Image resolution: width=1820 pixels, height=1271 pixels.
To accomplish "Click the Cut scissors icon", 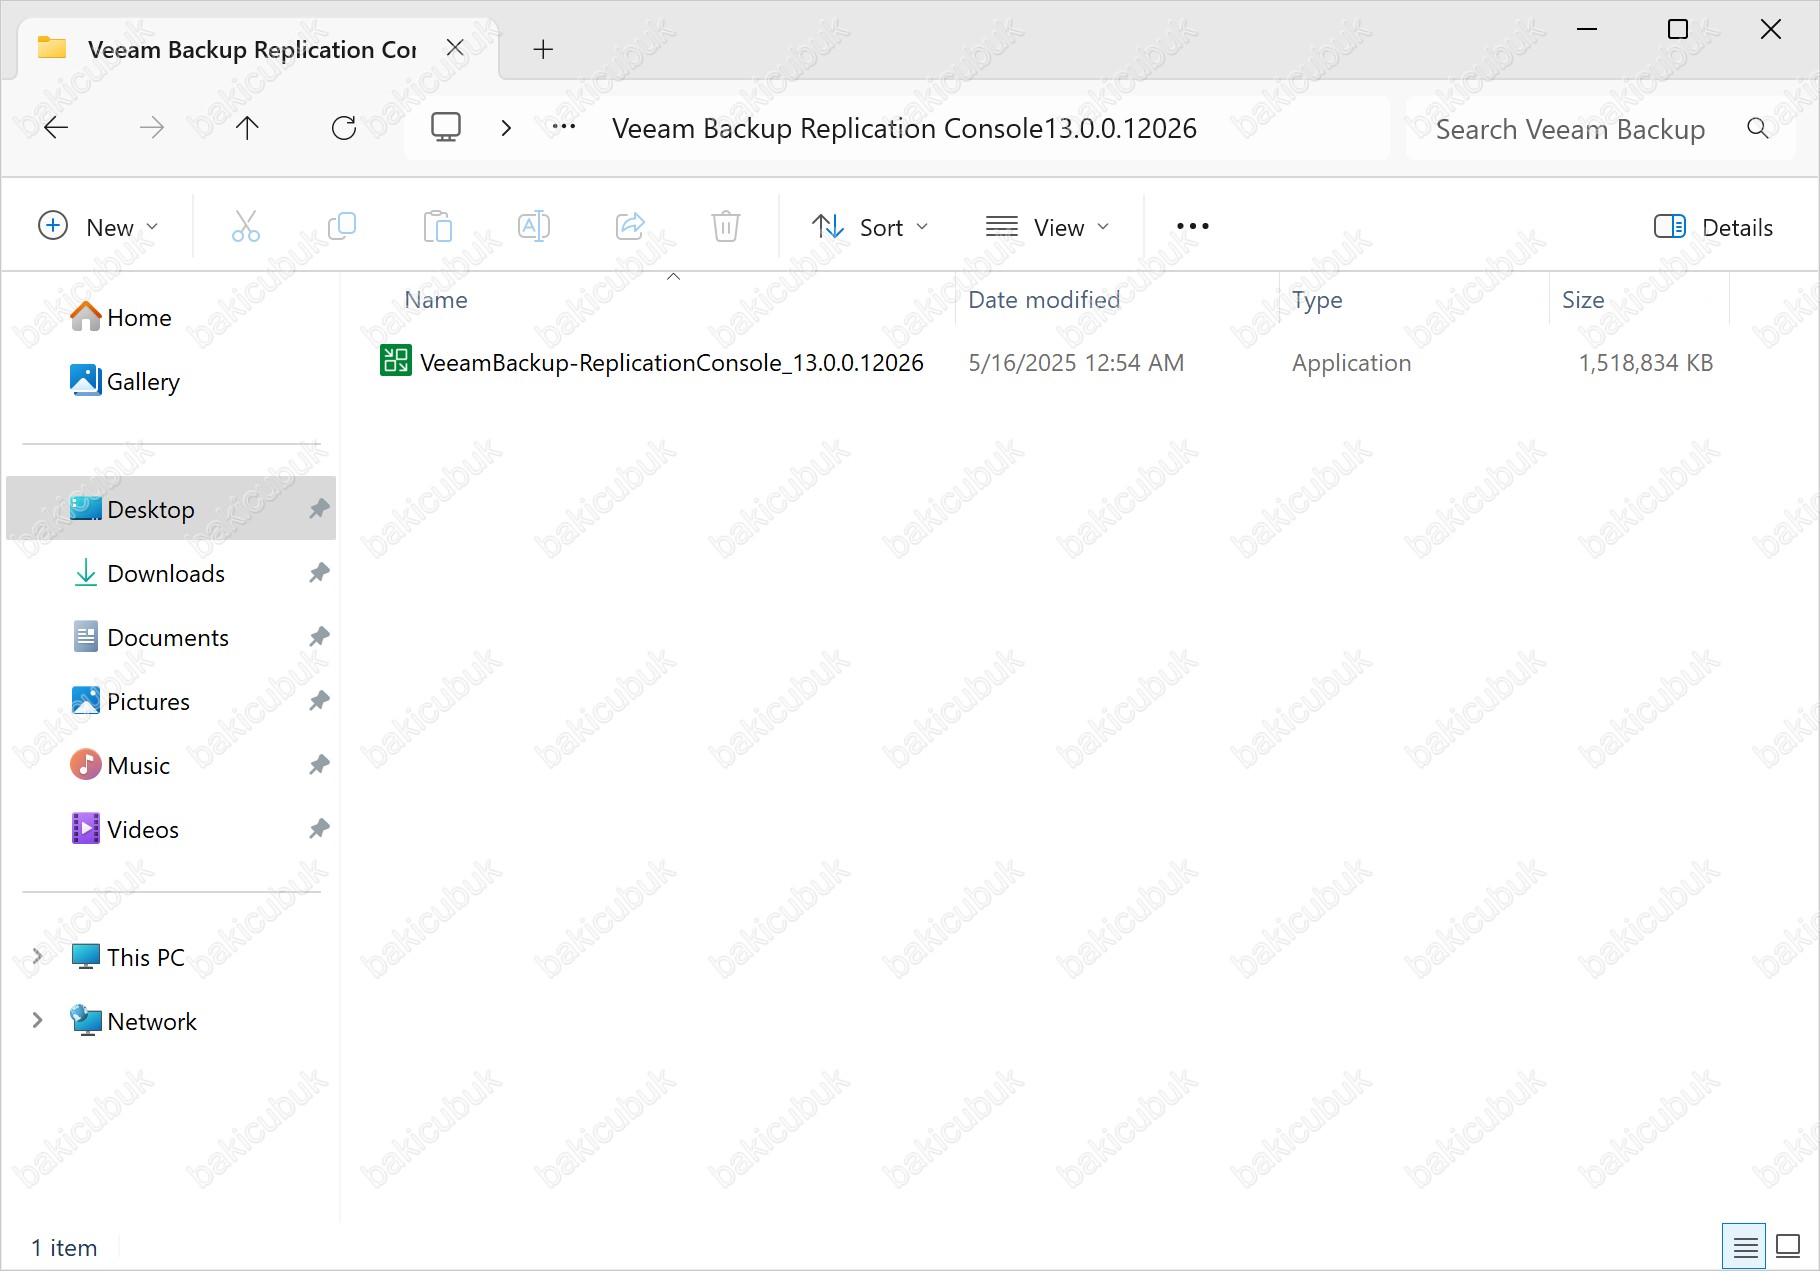I will (245, 227).
